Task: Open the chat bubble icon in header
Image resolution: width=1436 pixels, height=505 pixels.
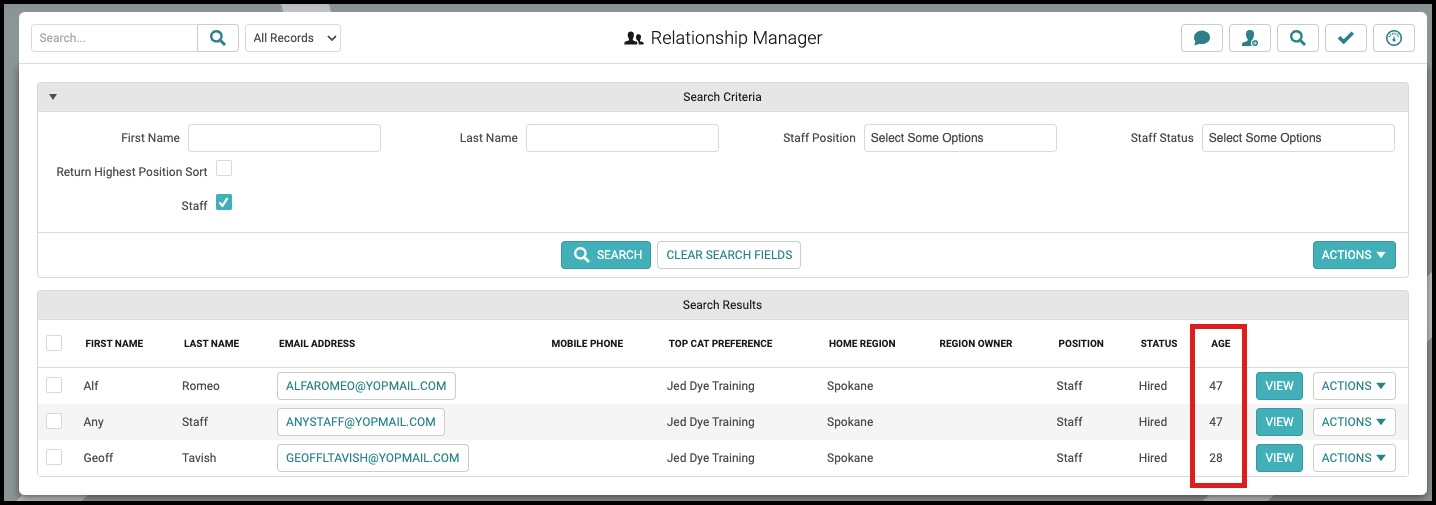Action: click(x=1202, y=38)
